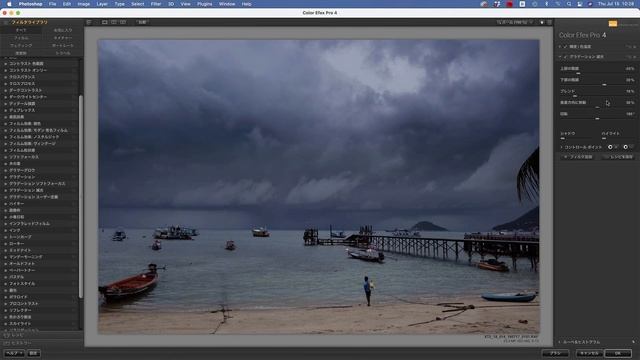Add control point with plus icon
The image size is (640, 360).
coord(610,147)
